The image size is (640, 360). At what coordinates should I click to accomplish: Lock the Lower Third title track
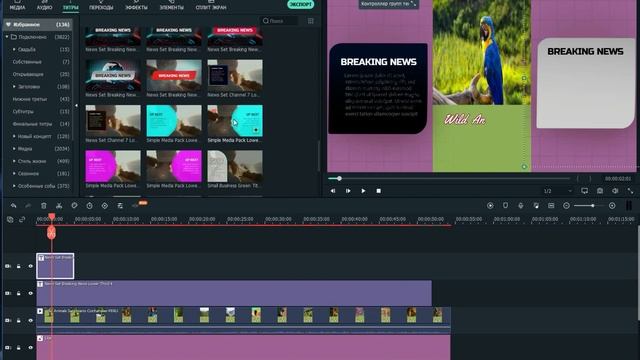coord(18,293)
